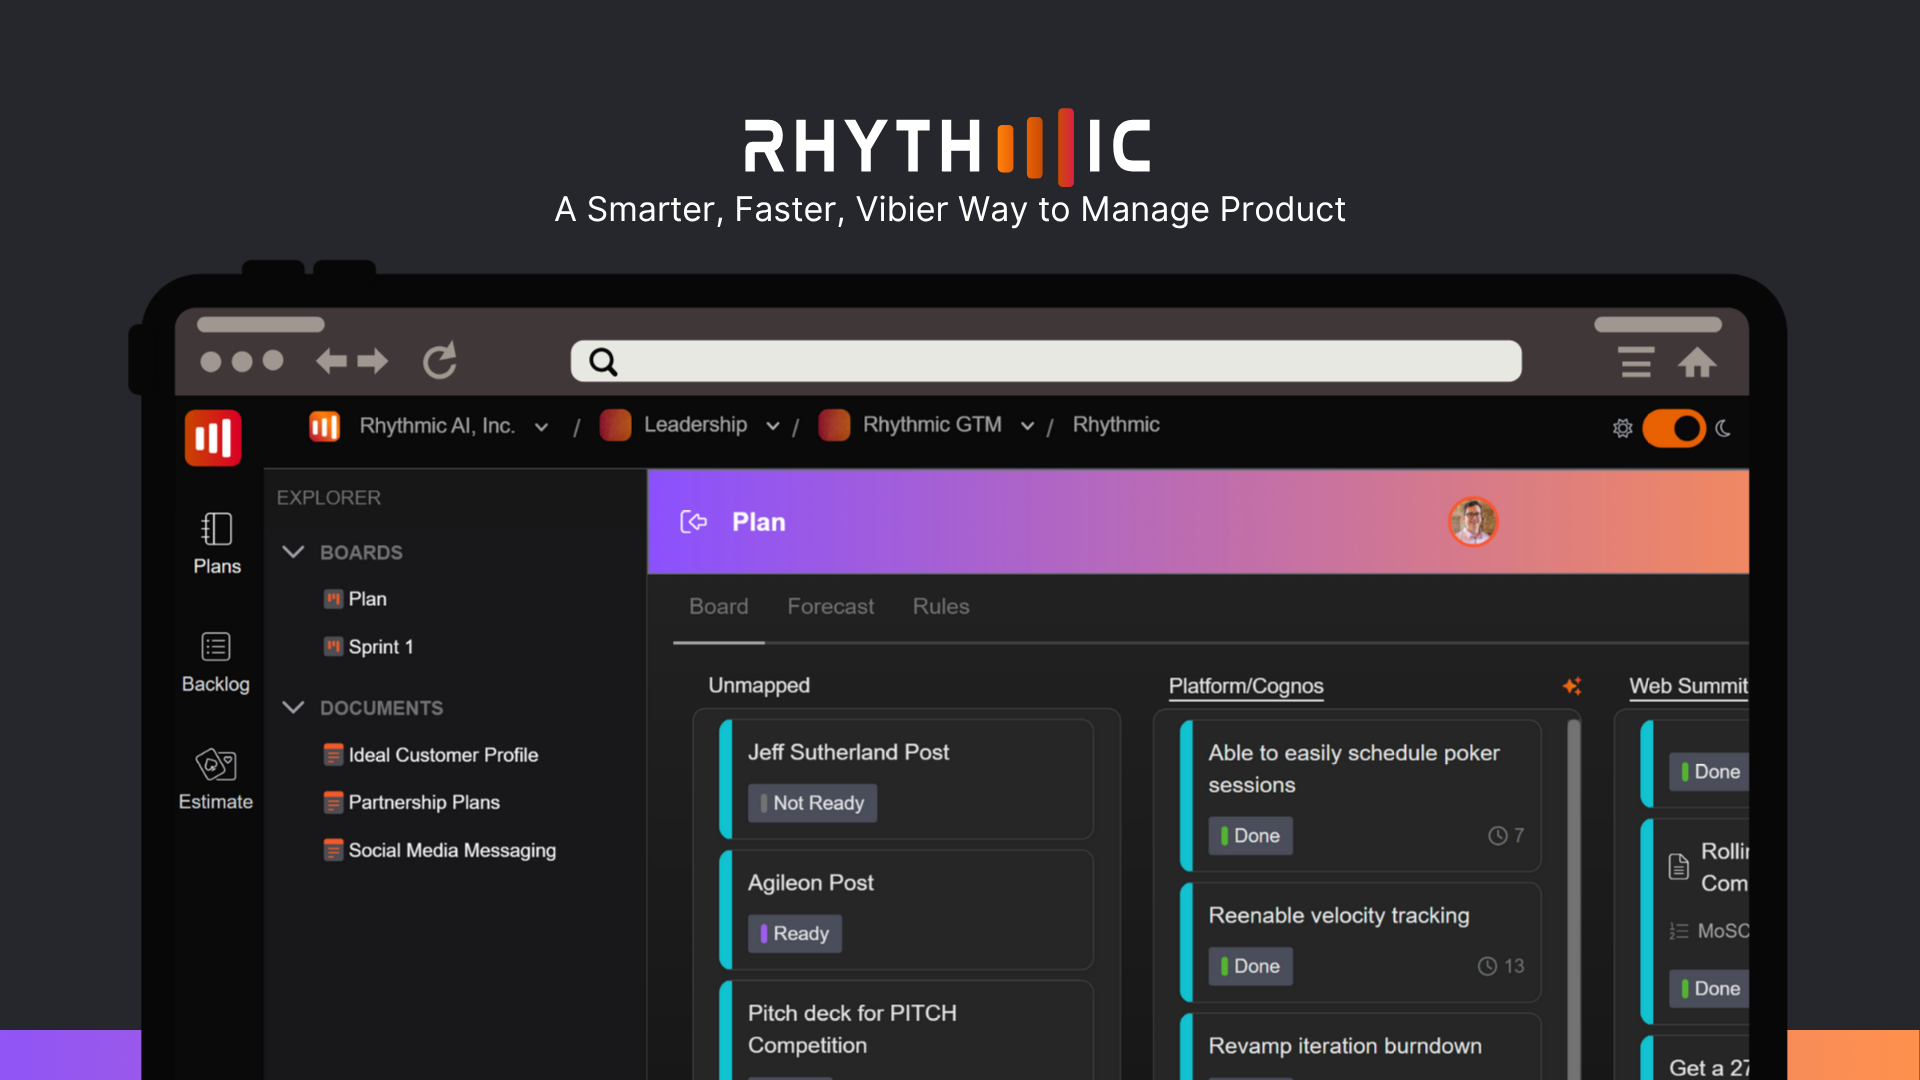Image resolution: width=1920 pixels, height=1080 pixels.
Task: Open the Rhythmic GTM dropdown
Action: point(1027,425)
